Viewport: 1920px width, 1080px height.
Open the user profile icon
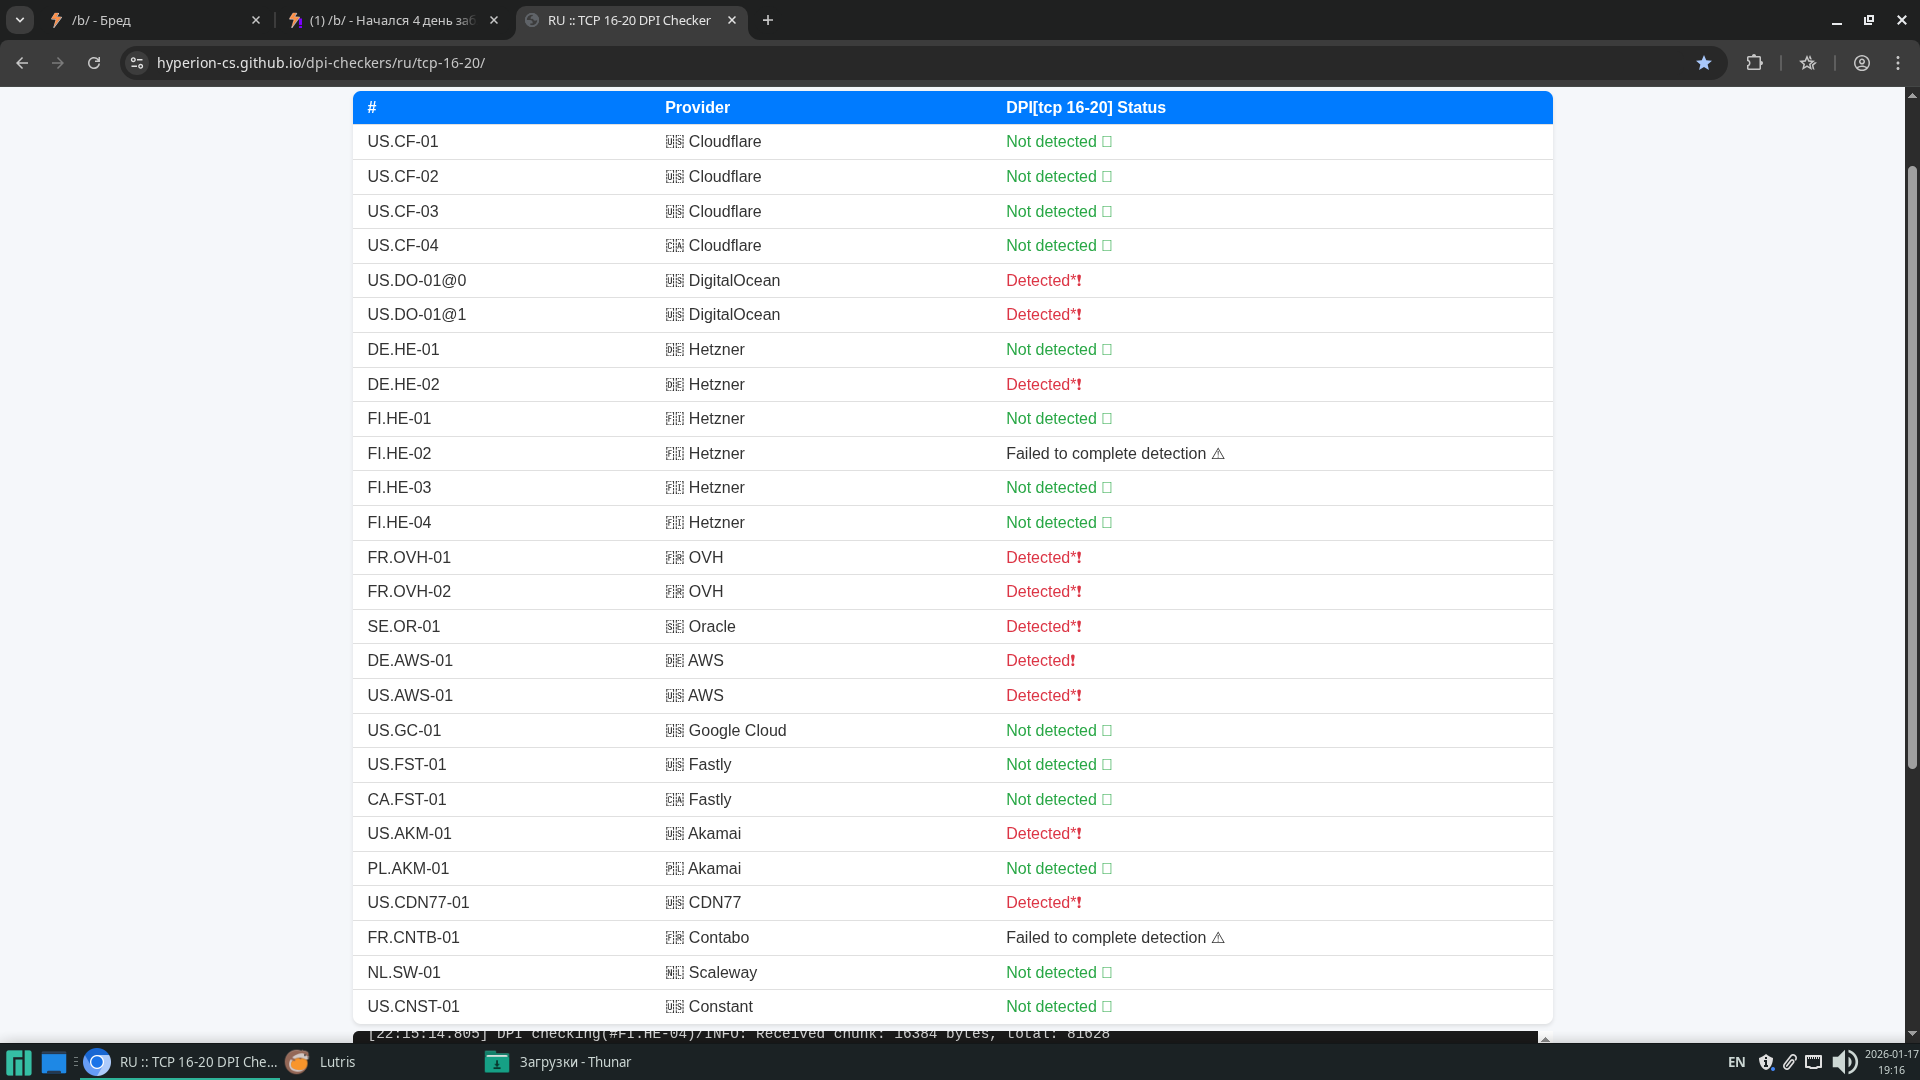(1862, 63)
